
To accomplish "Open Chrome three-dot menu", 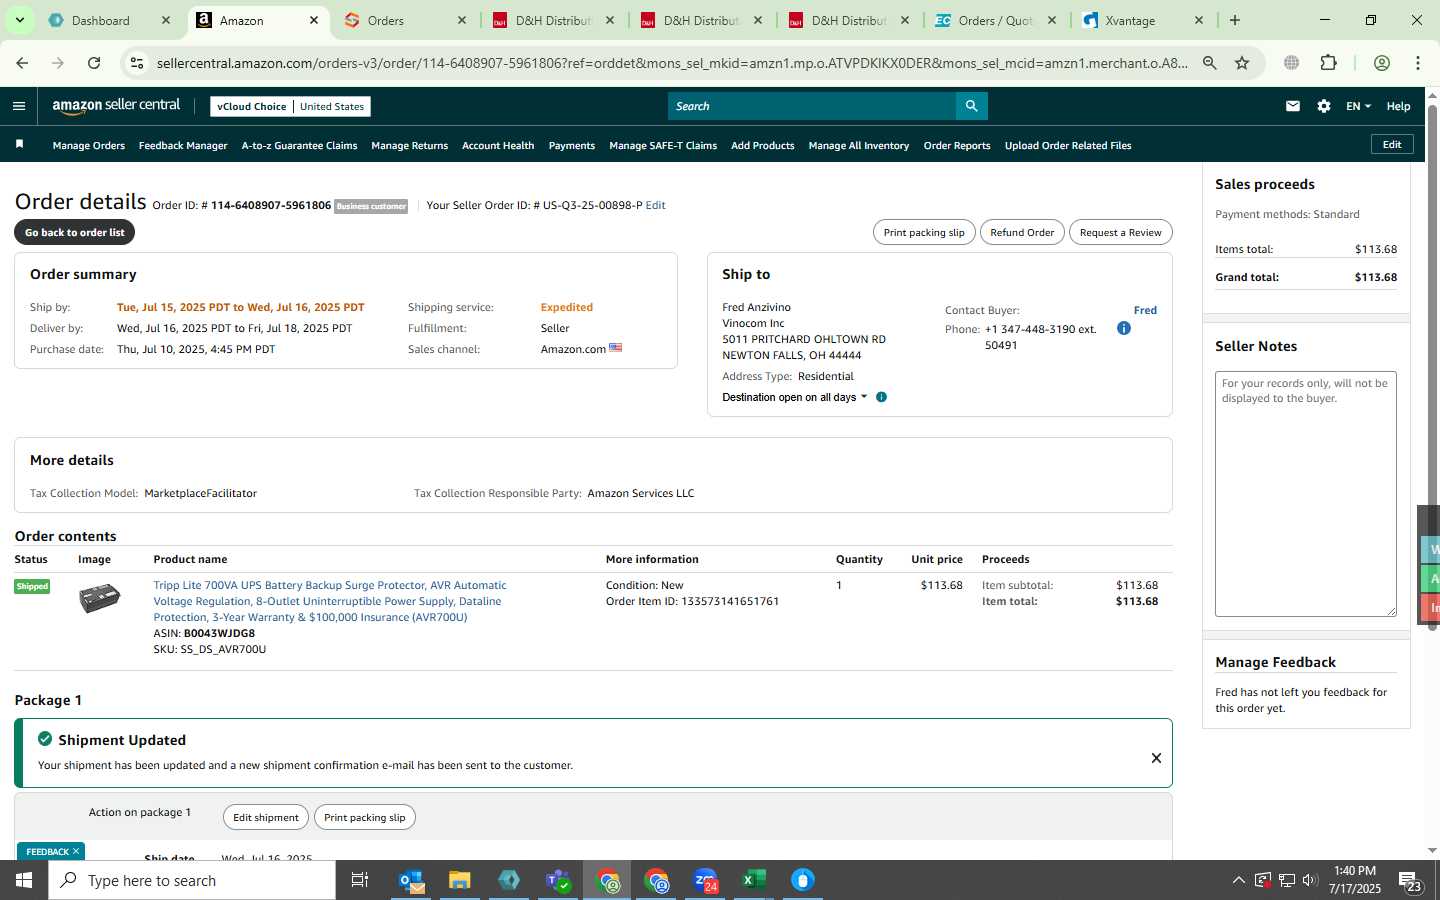I will point(1417,63).
